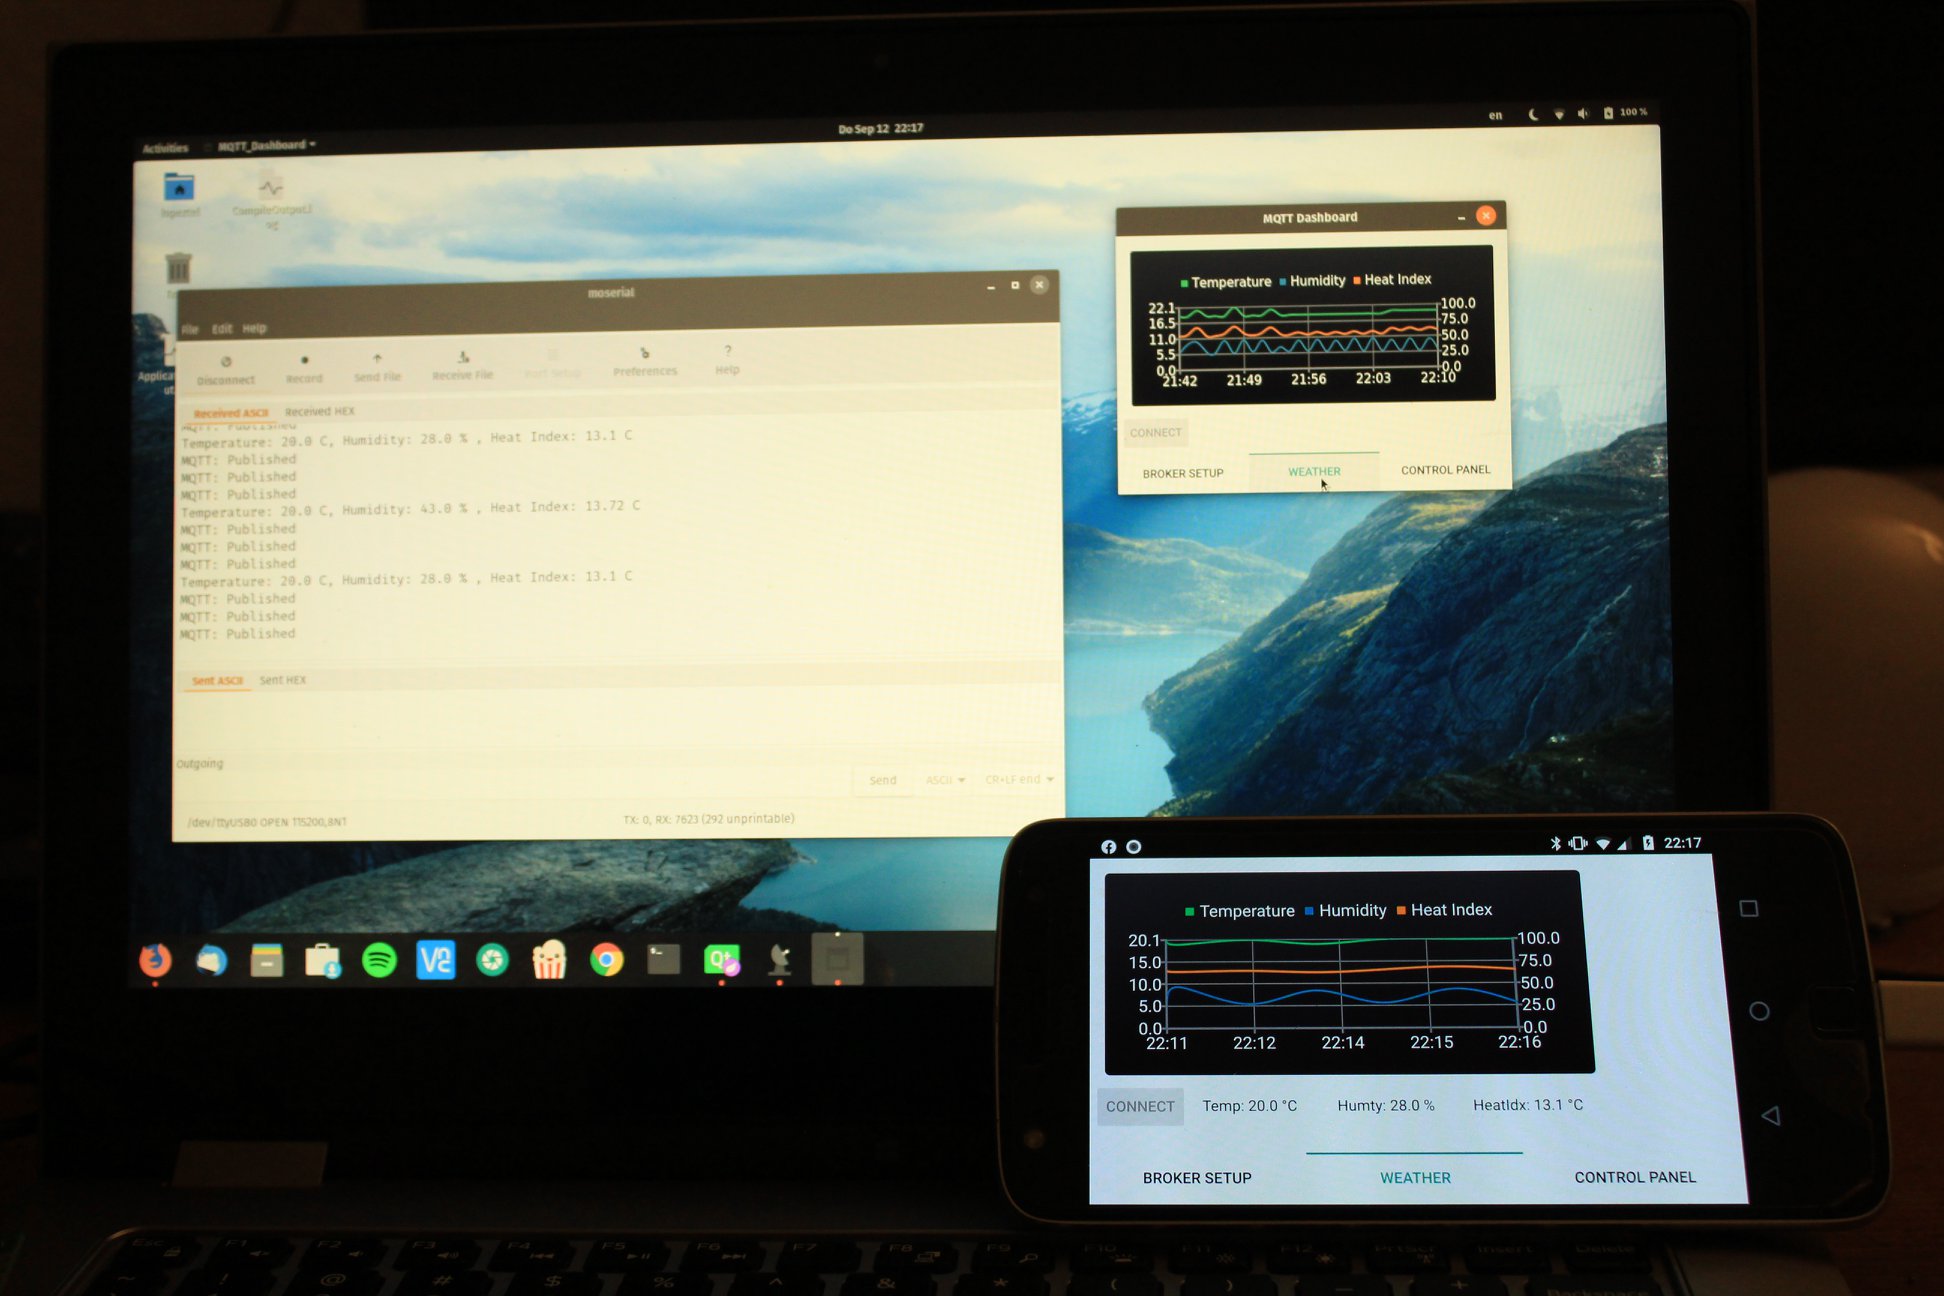
Task: Launch Spotify from the dock
Action: pos(379,961)
